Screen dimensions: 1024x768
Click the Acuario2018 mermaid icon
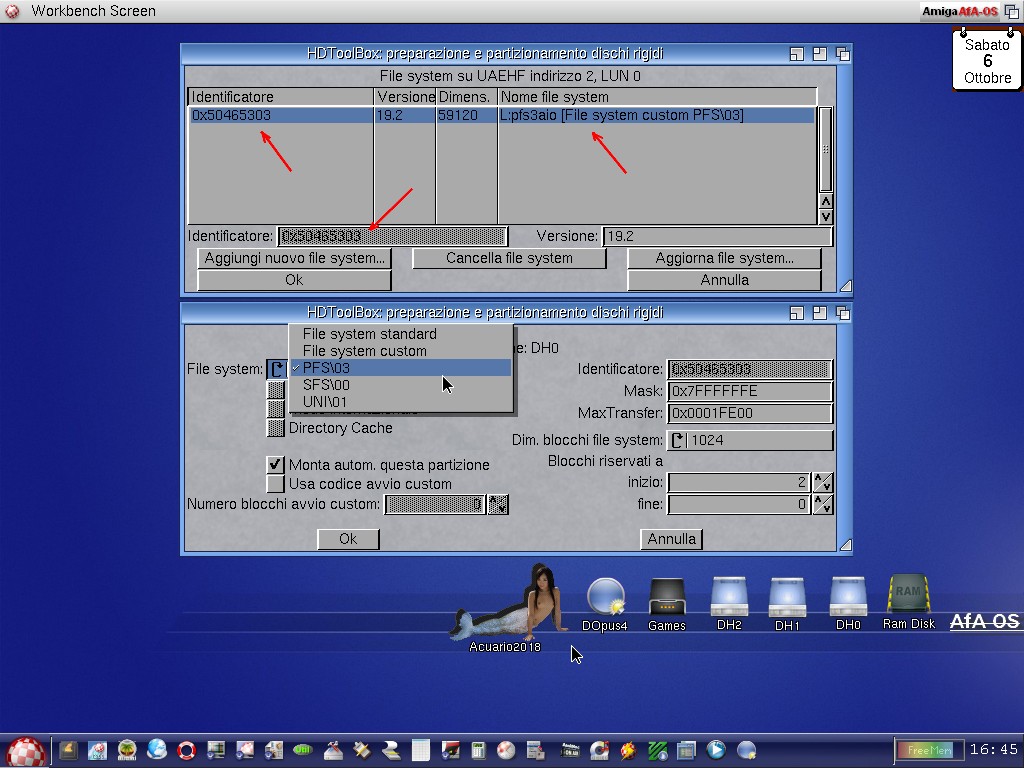[x=505, y=605]
